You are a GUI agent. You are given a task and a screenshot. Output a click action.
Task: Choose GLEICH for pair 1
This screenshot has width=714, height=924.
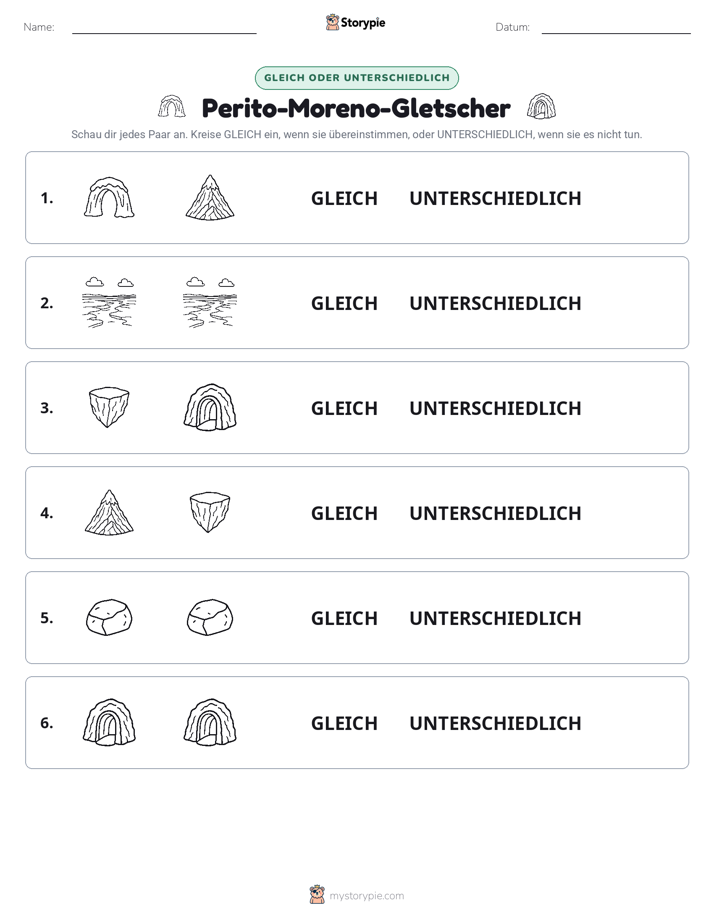coord(344,199)
